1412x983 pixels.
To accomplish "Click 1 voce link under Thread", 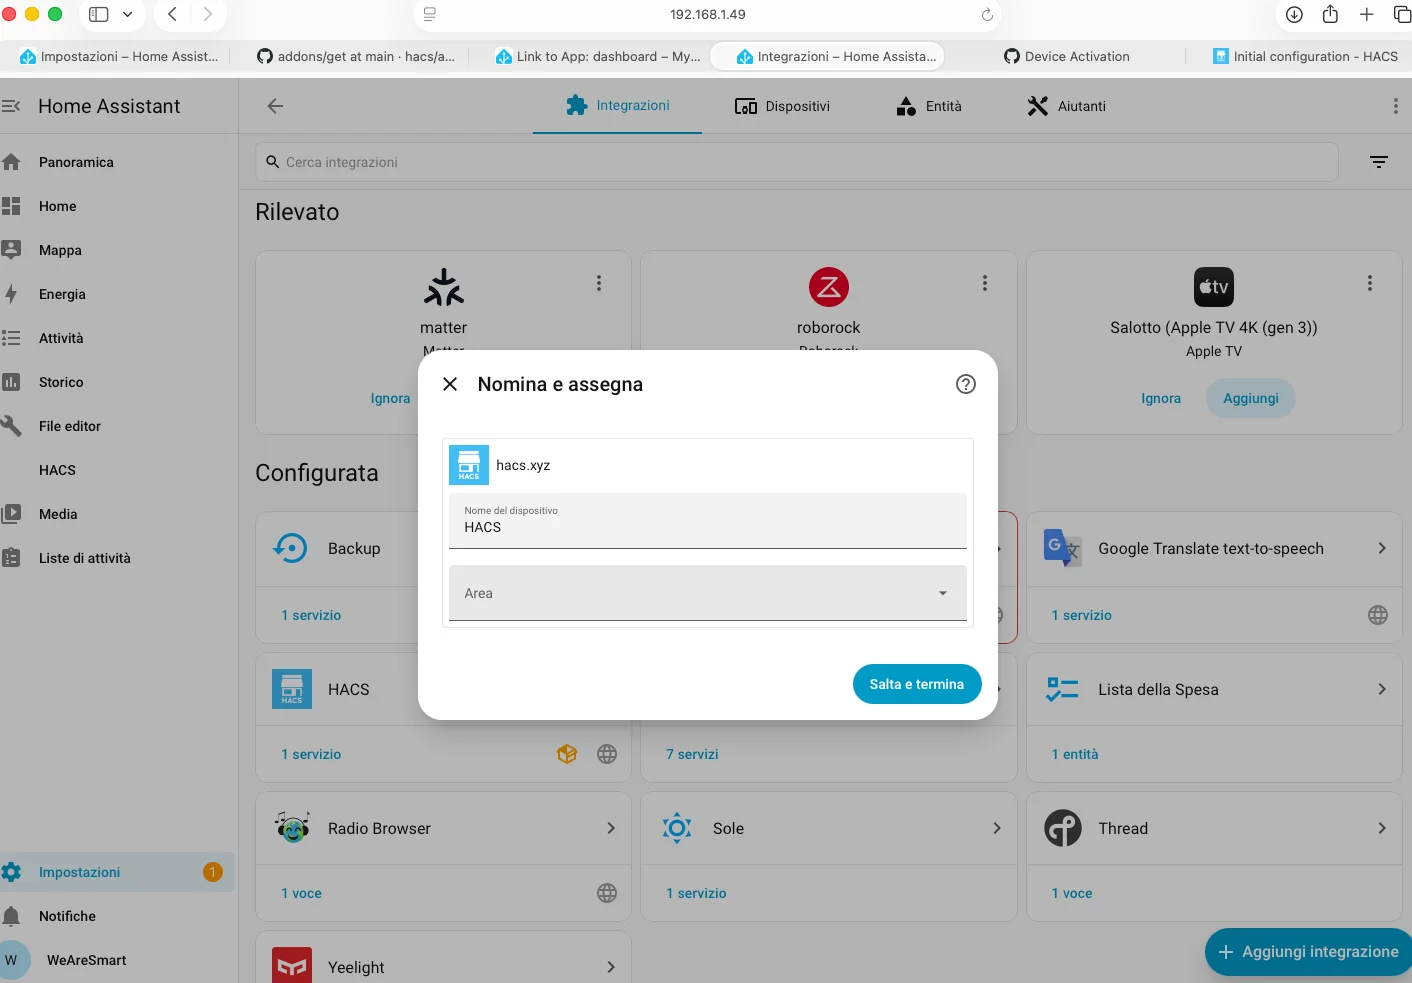I will click(1072, 893).
